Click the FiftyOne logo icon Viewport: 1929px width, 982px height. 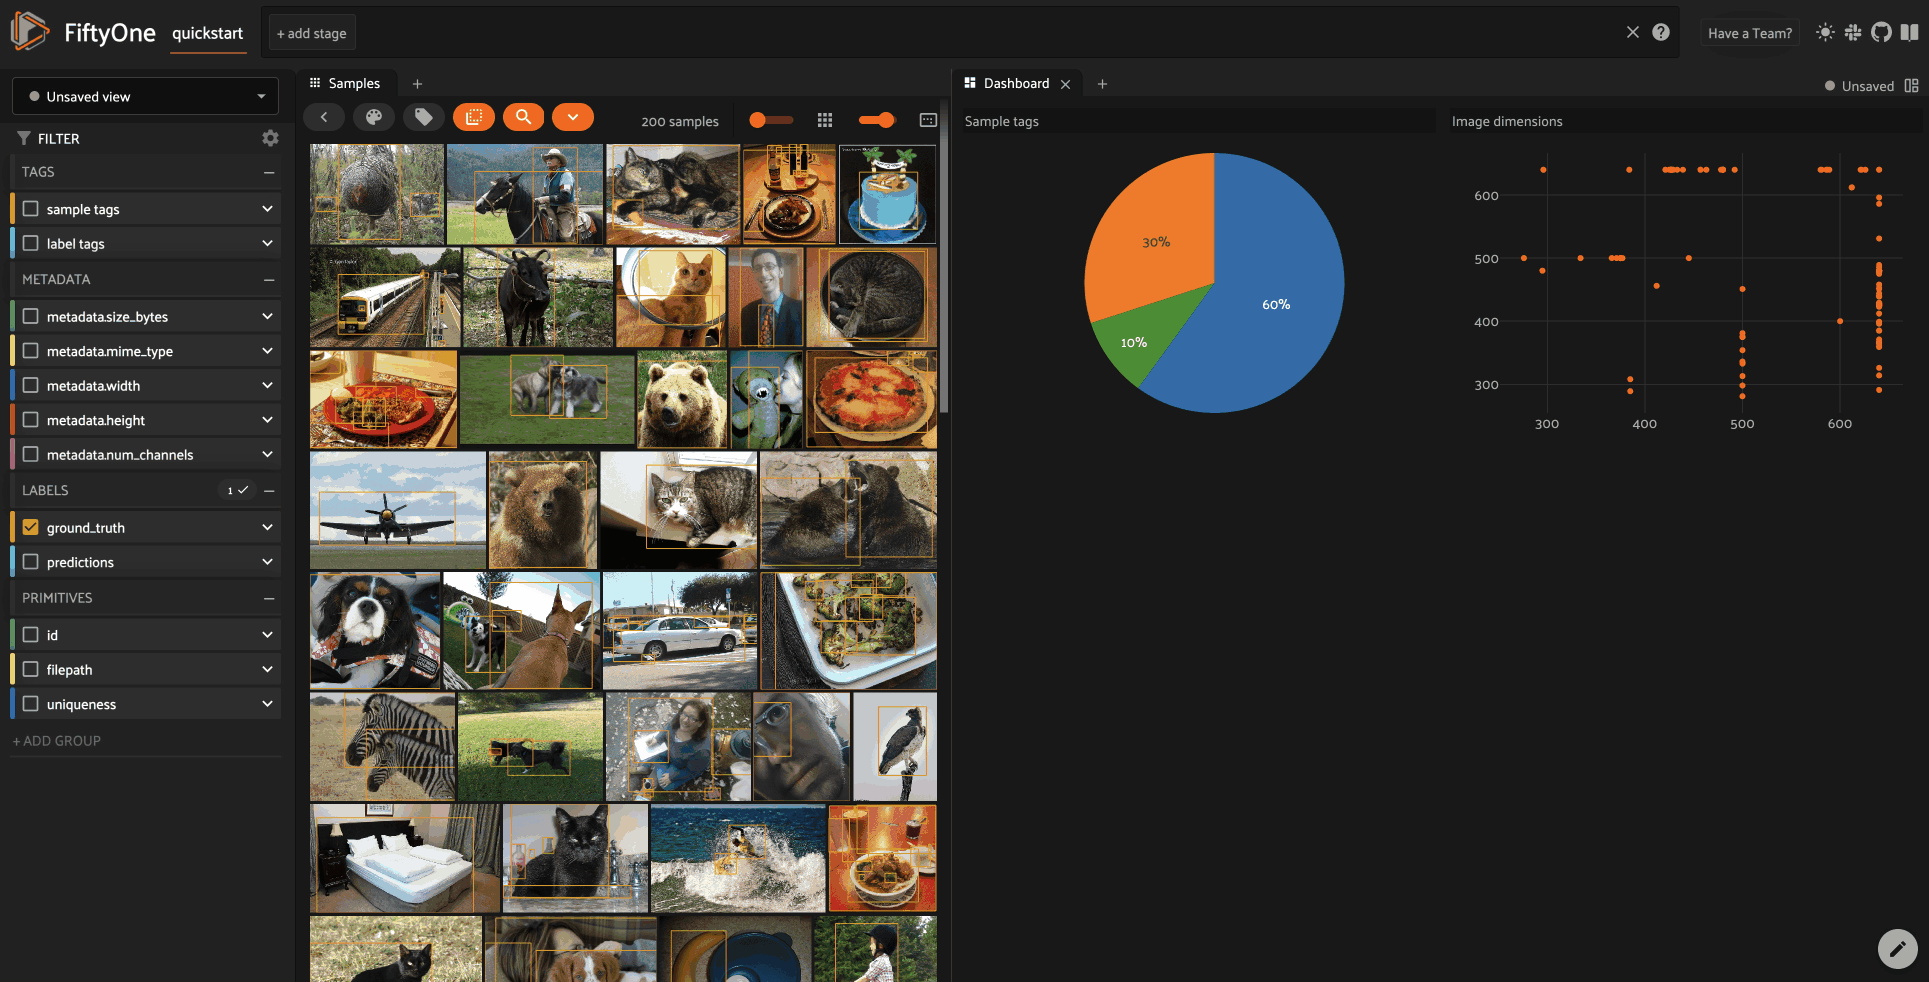(x=30, y=32)
